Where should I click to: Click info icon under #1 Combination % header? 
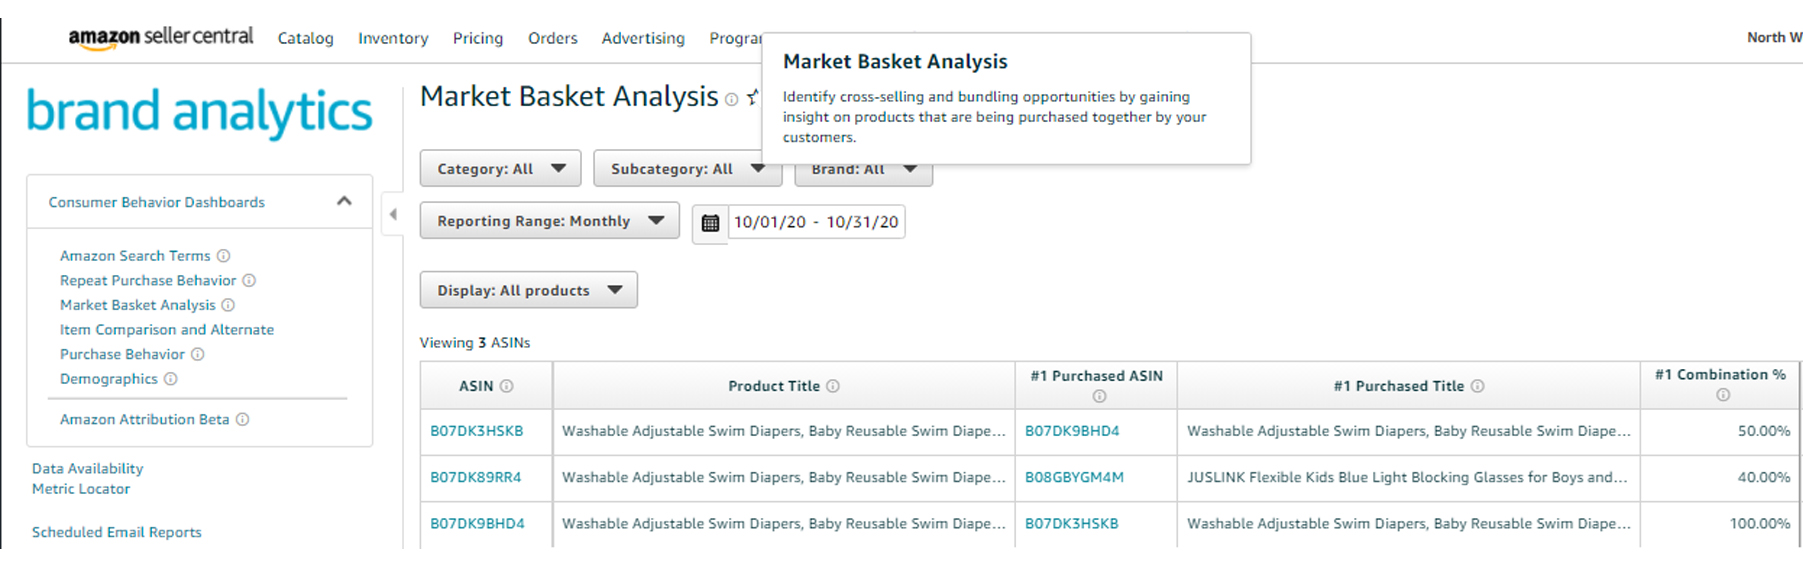1723,395
